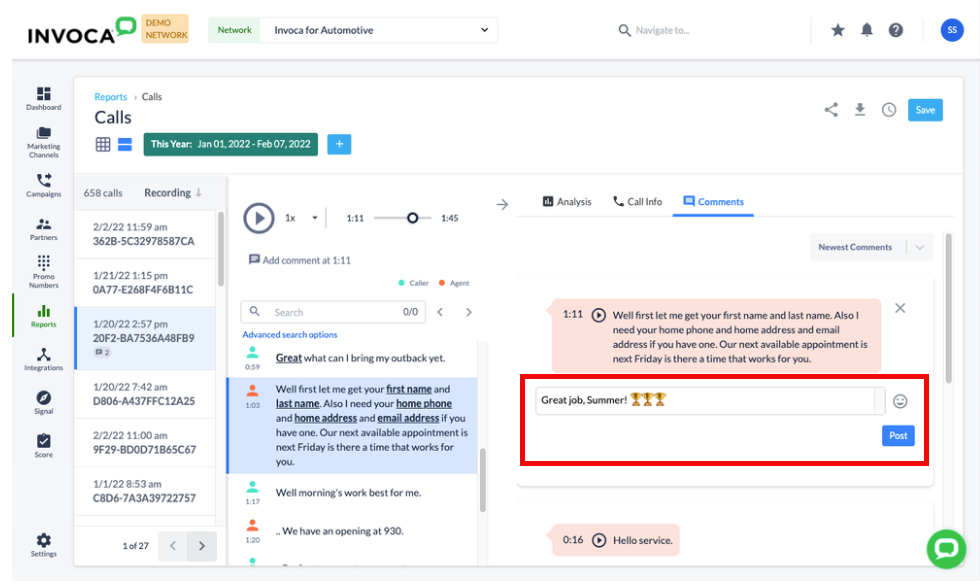Open the help question mark
This screenshot has height=587, width=980.
click(896, 30)
